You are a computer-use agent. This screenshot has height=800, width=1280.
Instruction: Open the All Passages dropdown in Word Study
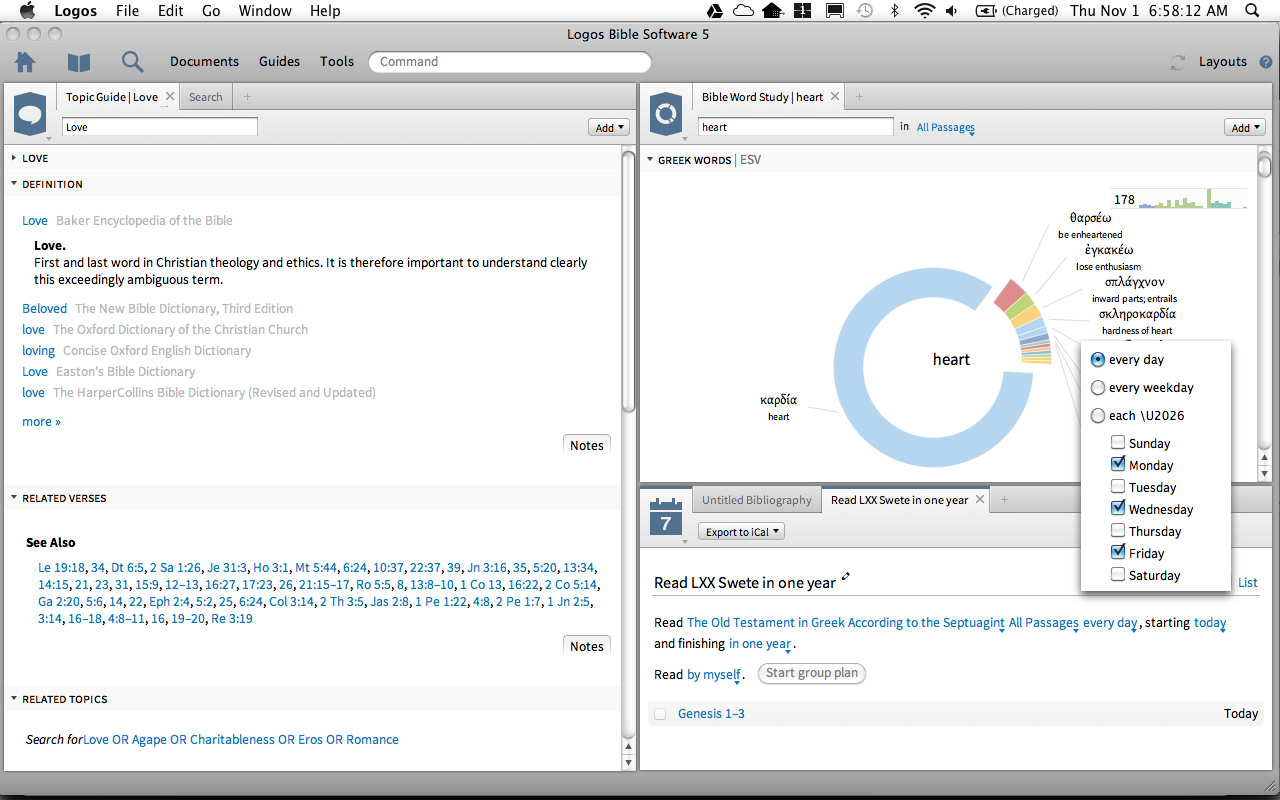point(945,128)
